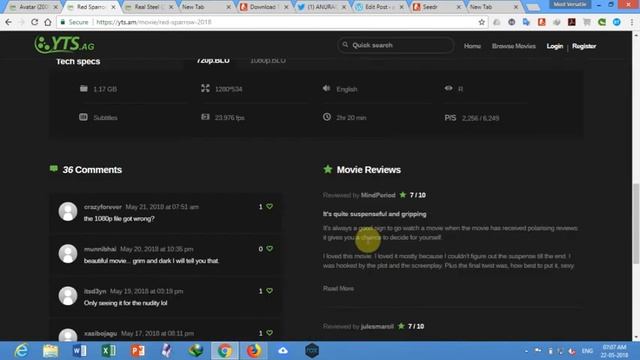Bookmark the page with the star icon

(x=482, y=22)
